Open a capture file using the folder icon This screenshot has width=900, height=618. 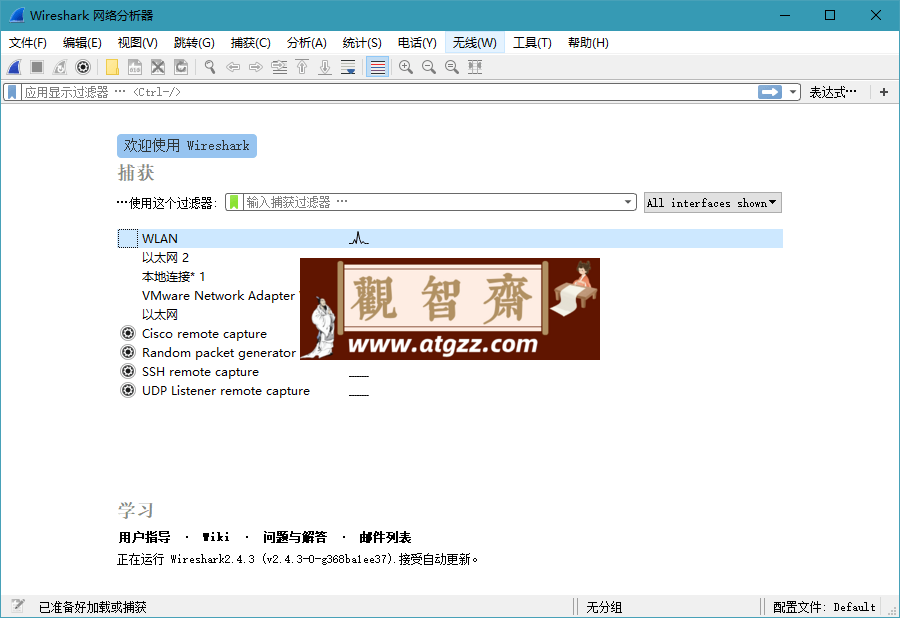[112, 67]
